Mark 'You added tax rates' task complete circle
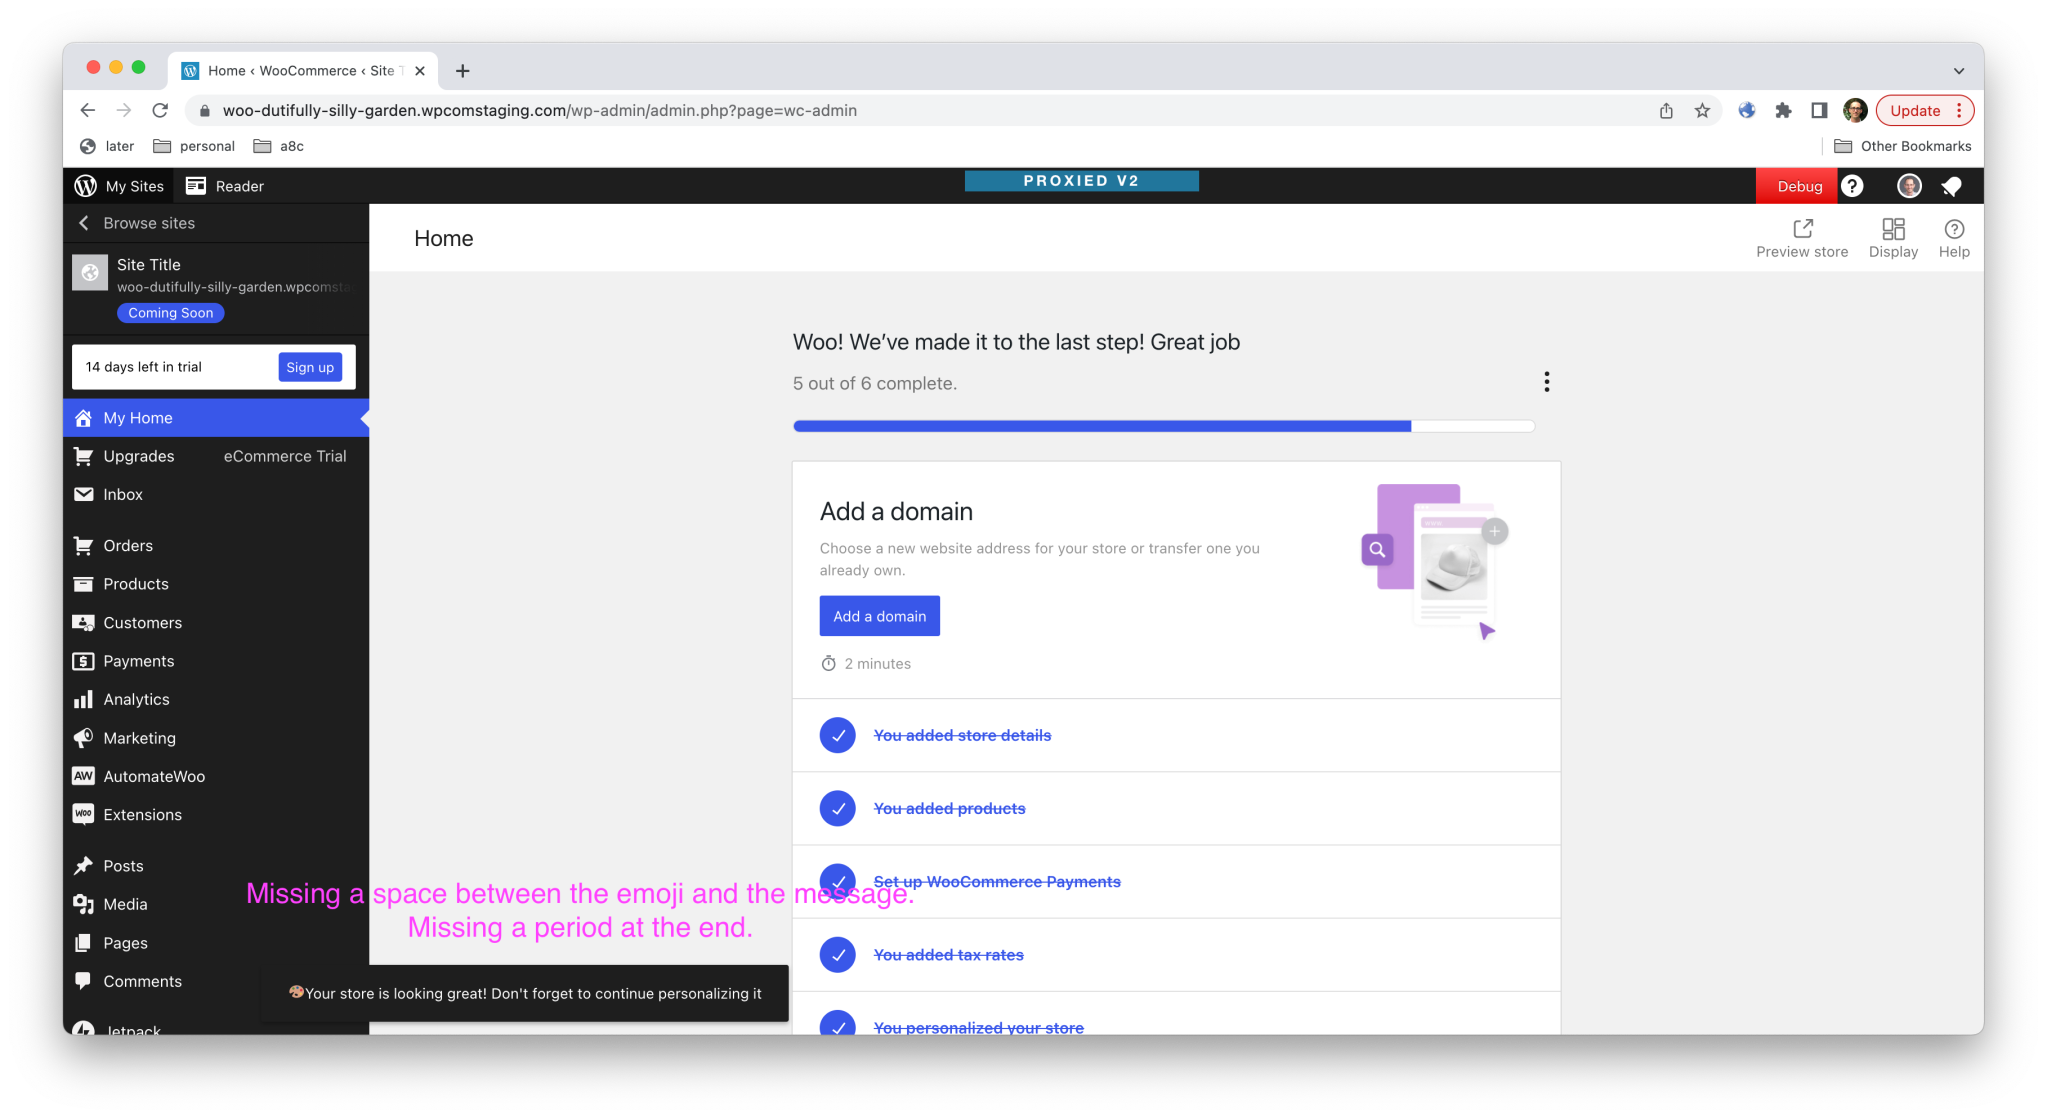 (x=837, y=955)
